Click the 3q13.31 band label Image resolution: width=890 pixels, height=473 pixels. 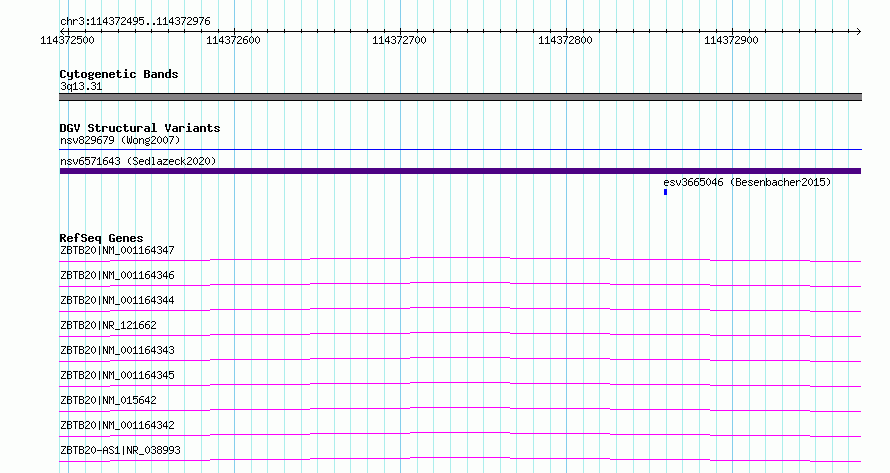pyautogui.click(x=81, y=87)
